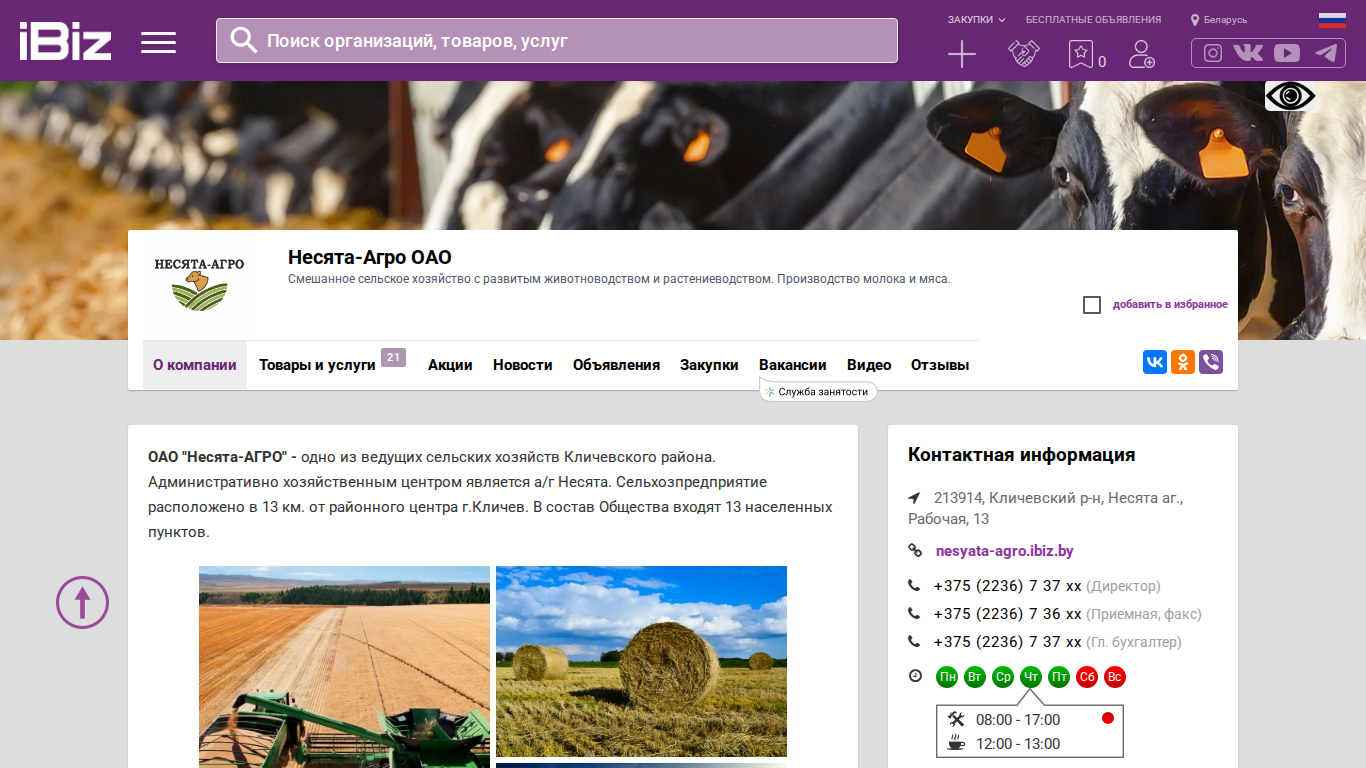Viewport: 1366px width, 768px height.
Task: Click chief accountant phone number
Action: tap(1008, 642)
